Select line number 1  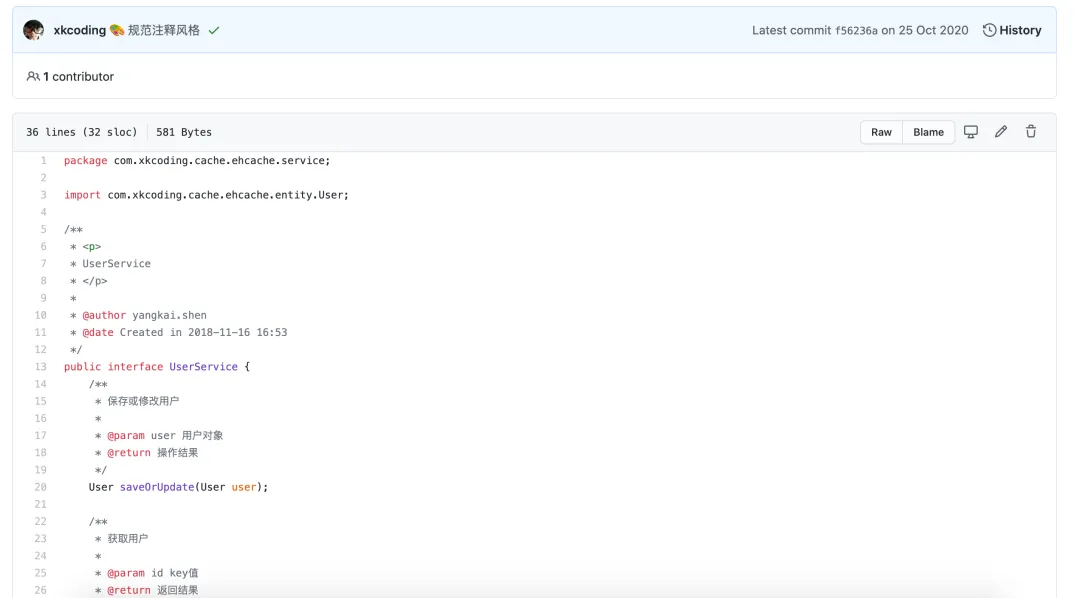tap(43, 161)
